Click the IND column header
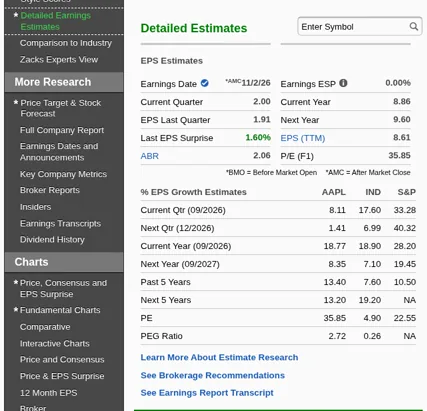The height and width of the screenshot is (411, 427). 373,192
